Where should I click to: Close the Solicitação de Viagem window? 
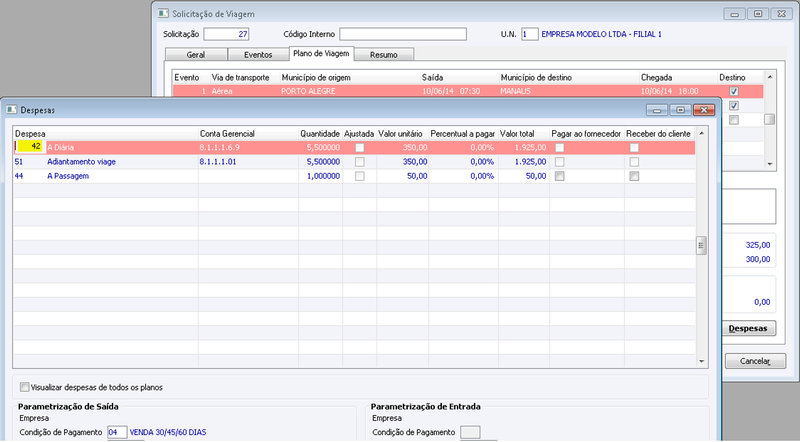tap(781, 14)
